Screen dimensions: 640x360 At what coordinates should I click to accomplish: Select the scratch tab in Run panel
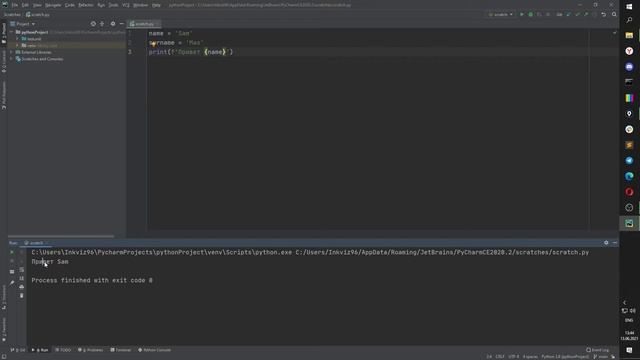(36, 243)
